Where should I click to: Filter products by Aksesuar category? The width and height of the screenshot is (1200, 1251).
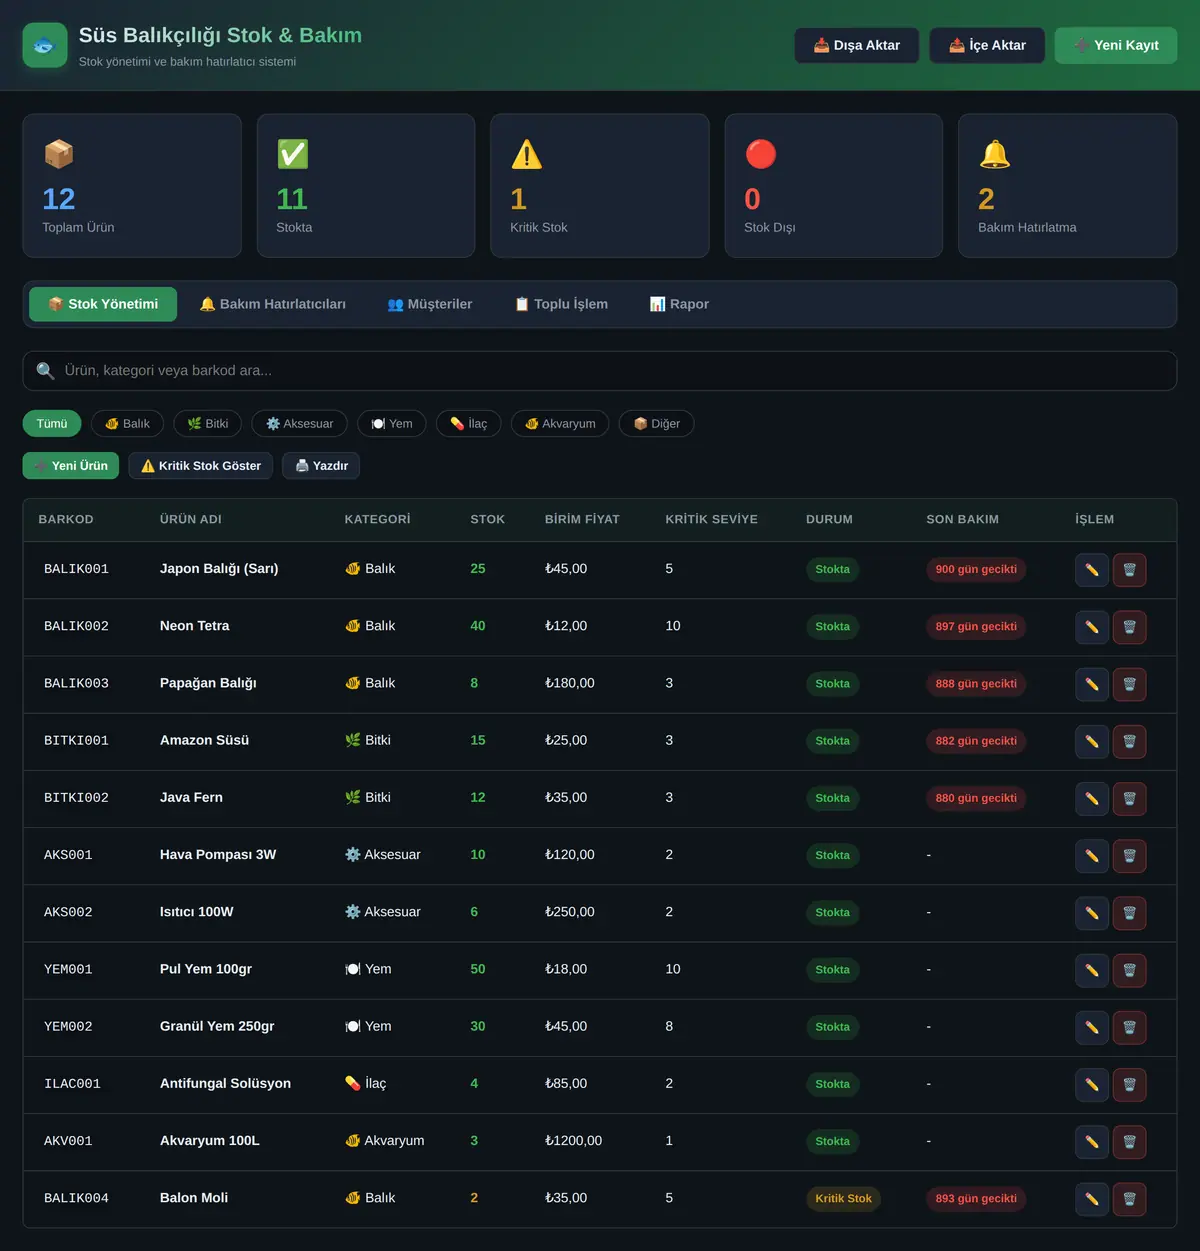(300, 424)
